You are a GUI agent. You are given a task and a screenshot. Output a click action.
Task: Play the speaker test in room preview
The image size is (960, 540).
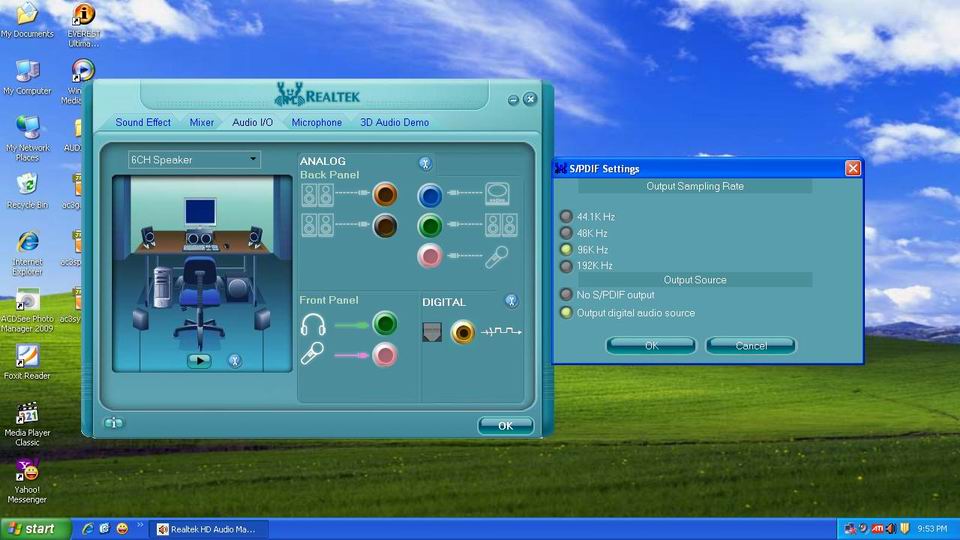(x=199, y=361)
